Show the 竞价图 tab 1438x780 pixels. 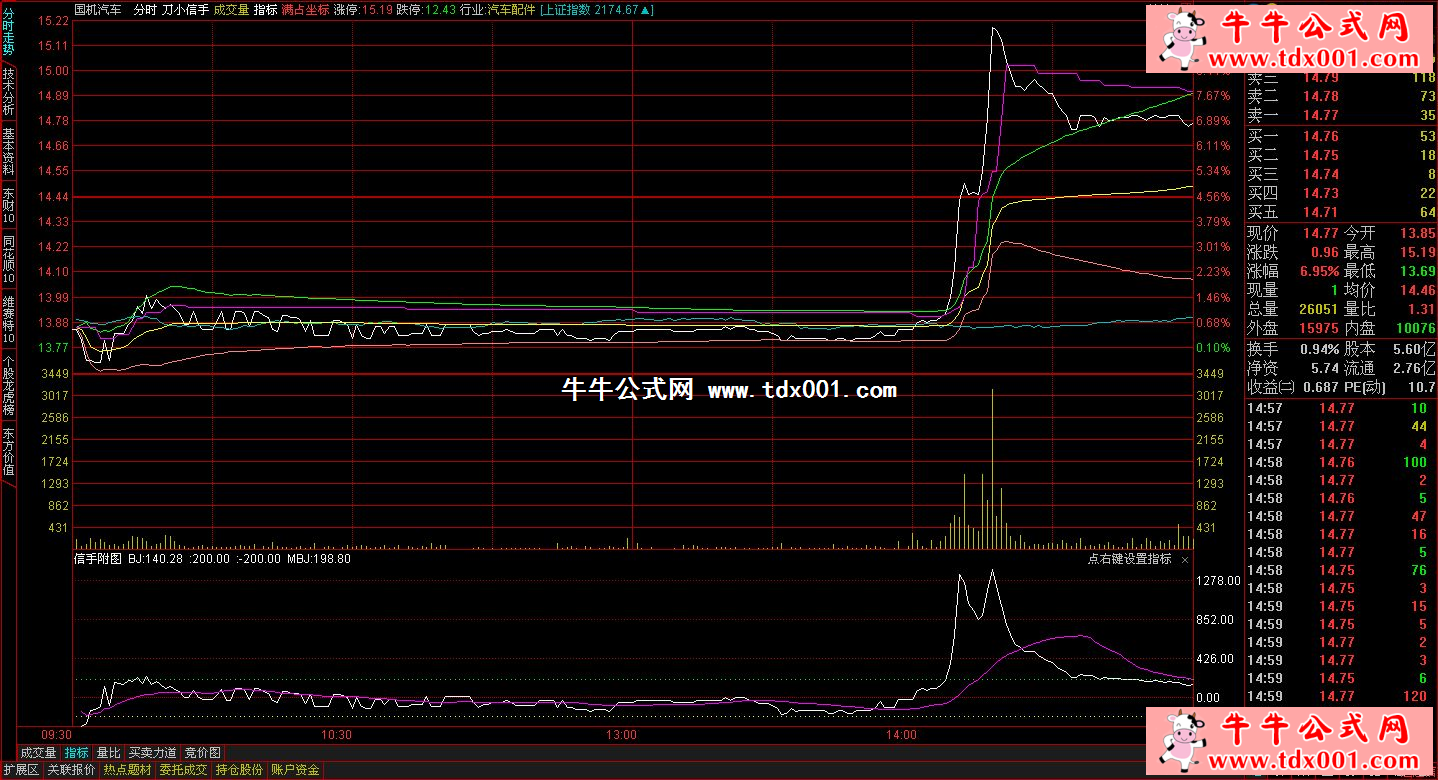(x=203, y=753)
